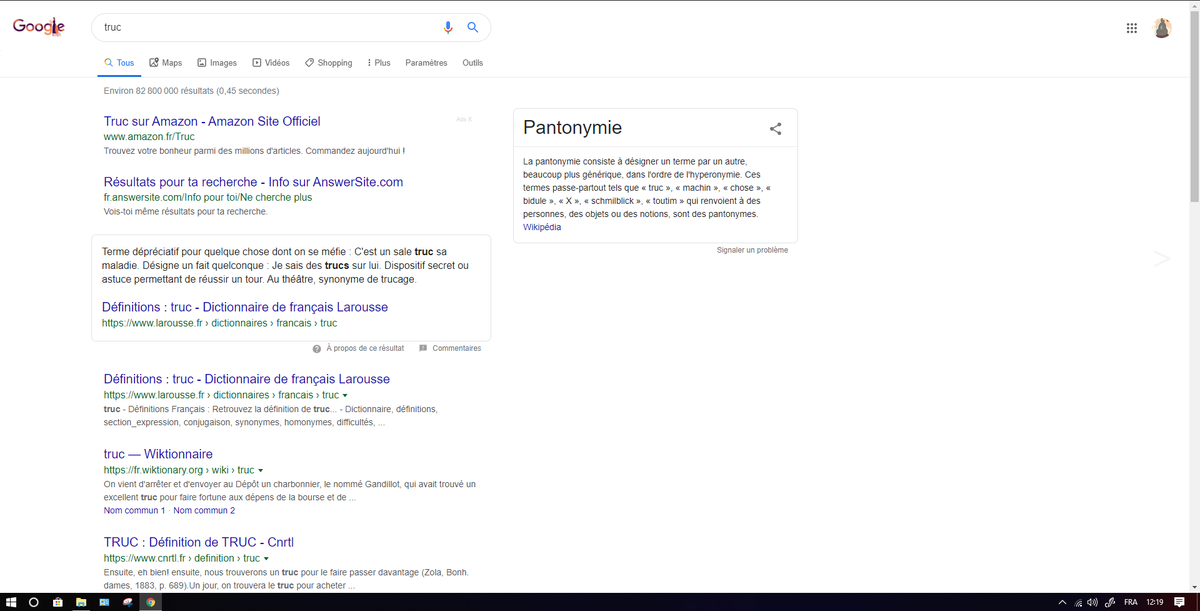Share the Pantonymie knowledge panel

click(x=775, y=128)
